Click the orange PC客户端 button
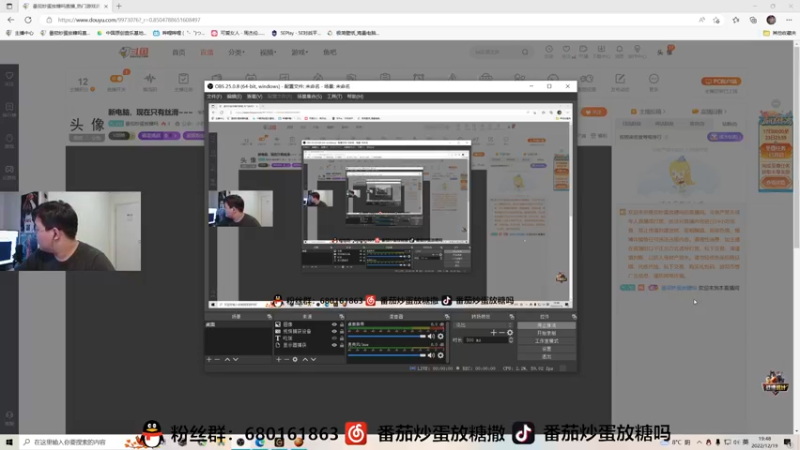 [x=721, y=81]
